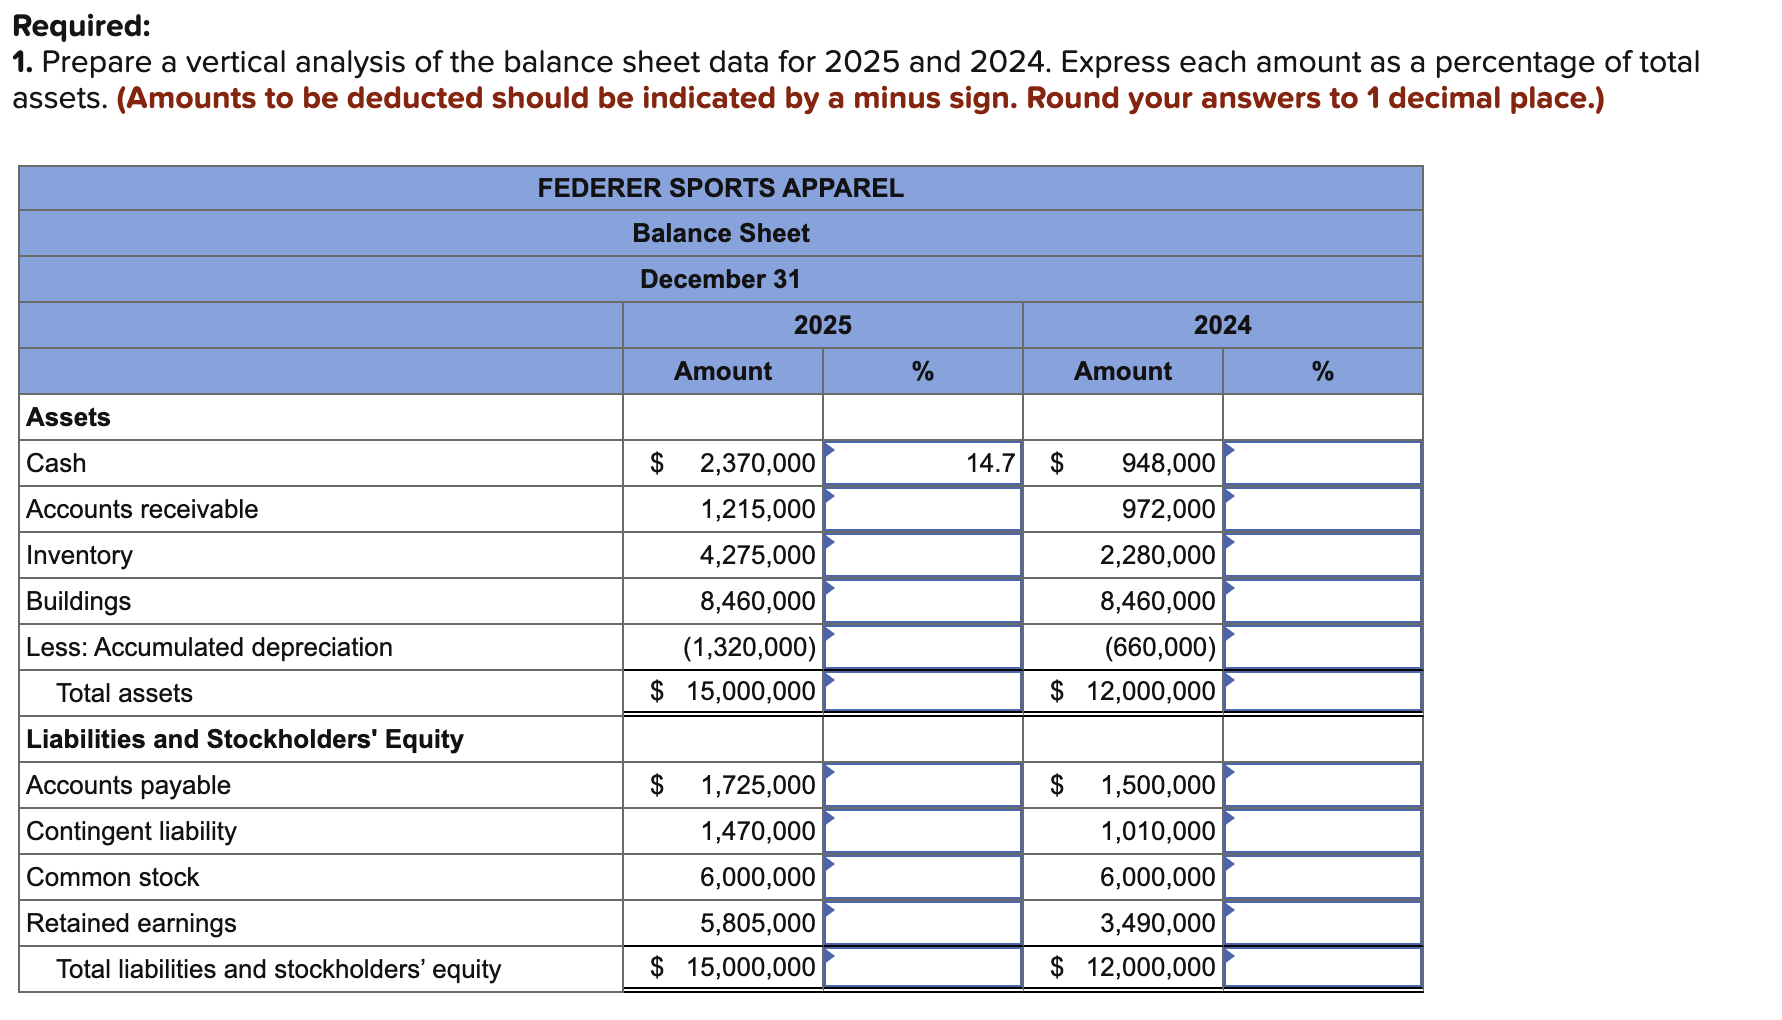The width and height of the screenshot is (1782, 1020).
Task: Select the 2024 Retained earnings amount 3,490,000
Action: [x=1157, y=923]
